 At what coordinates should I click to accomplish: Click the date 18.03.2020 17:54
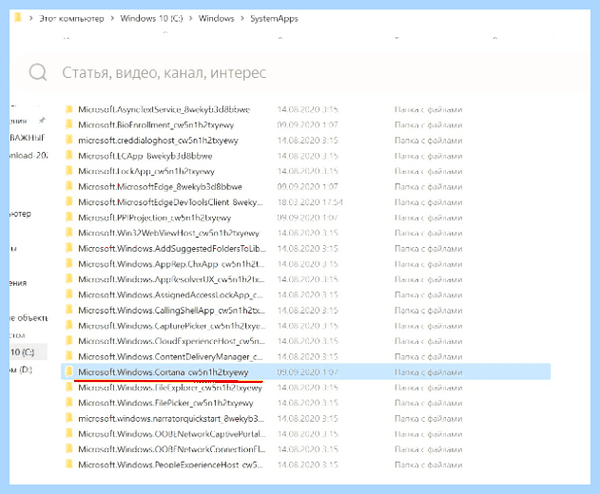point(310,202)
